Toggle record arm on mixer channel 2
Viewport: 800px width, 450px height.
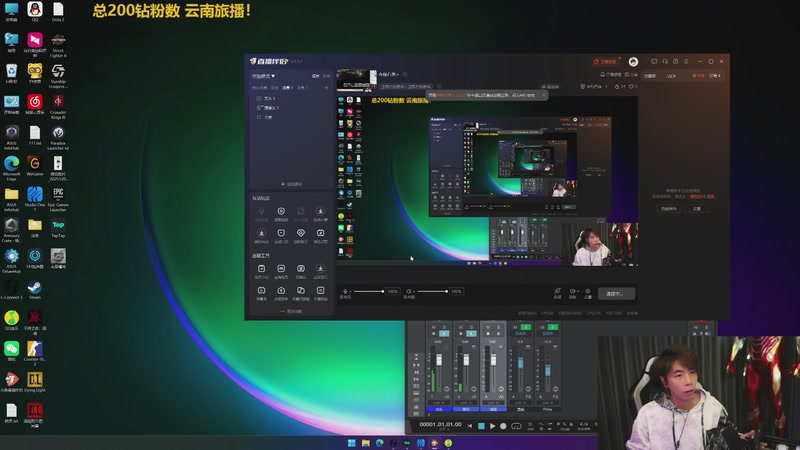coord(461,334)
